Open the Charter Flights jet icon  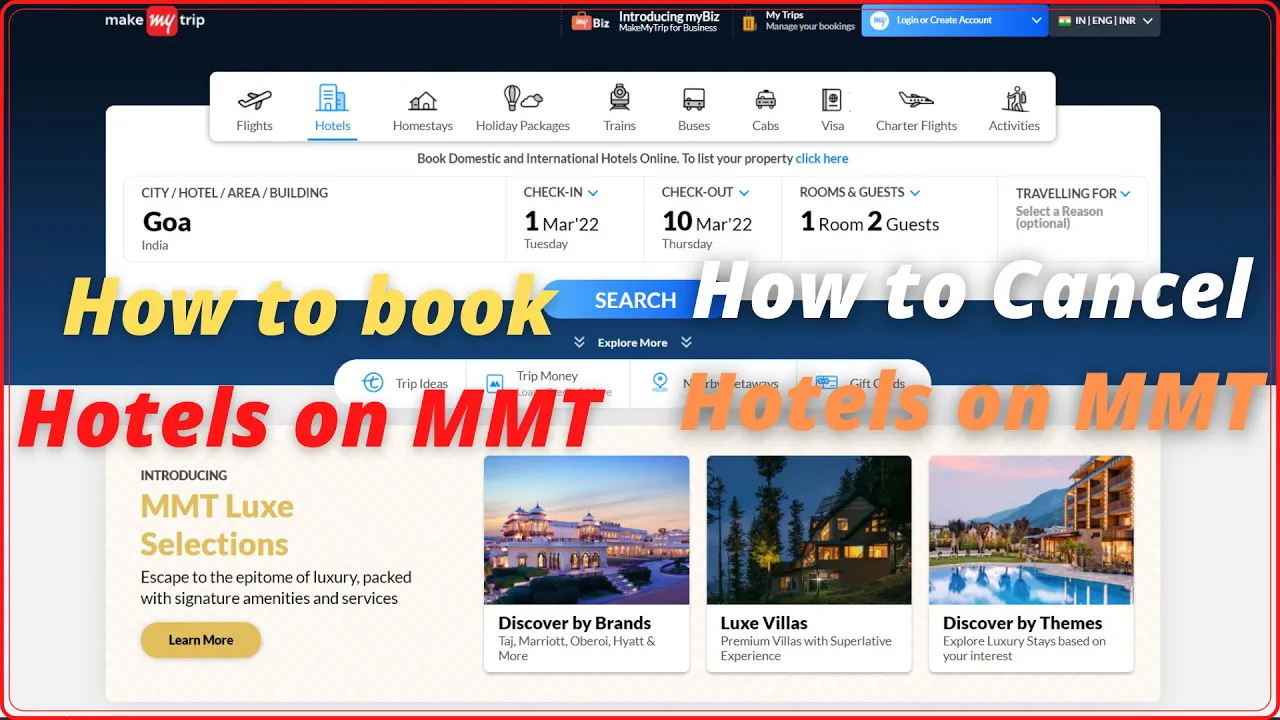click(916, 99)
